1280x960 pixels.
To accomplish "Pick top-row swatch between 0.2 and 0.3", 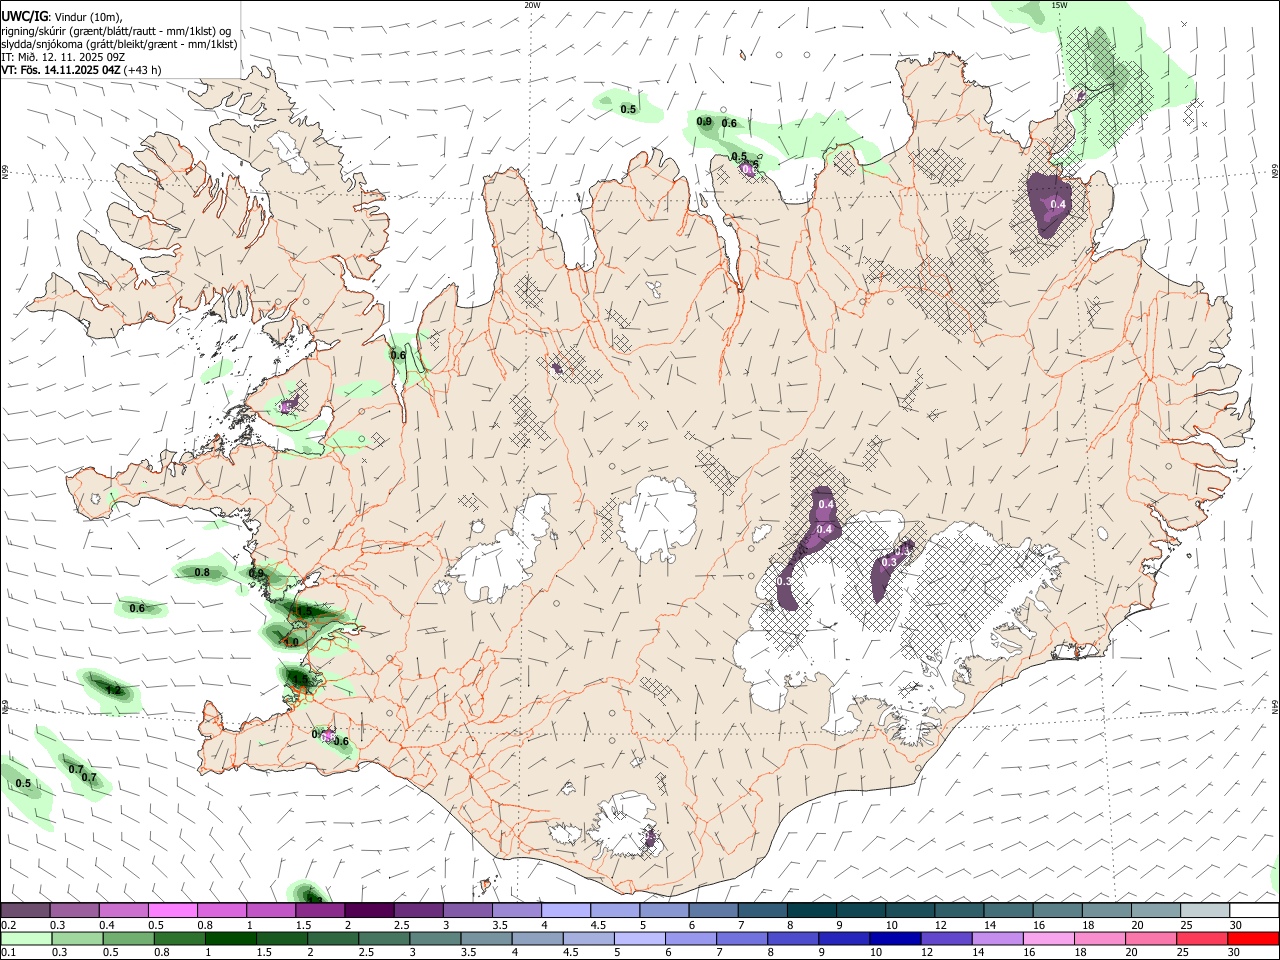I will [x=25, y=910].
